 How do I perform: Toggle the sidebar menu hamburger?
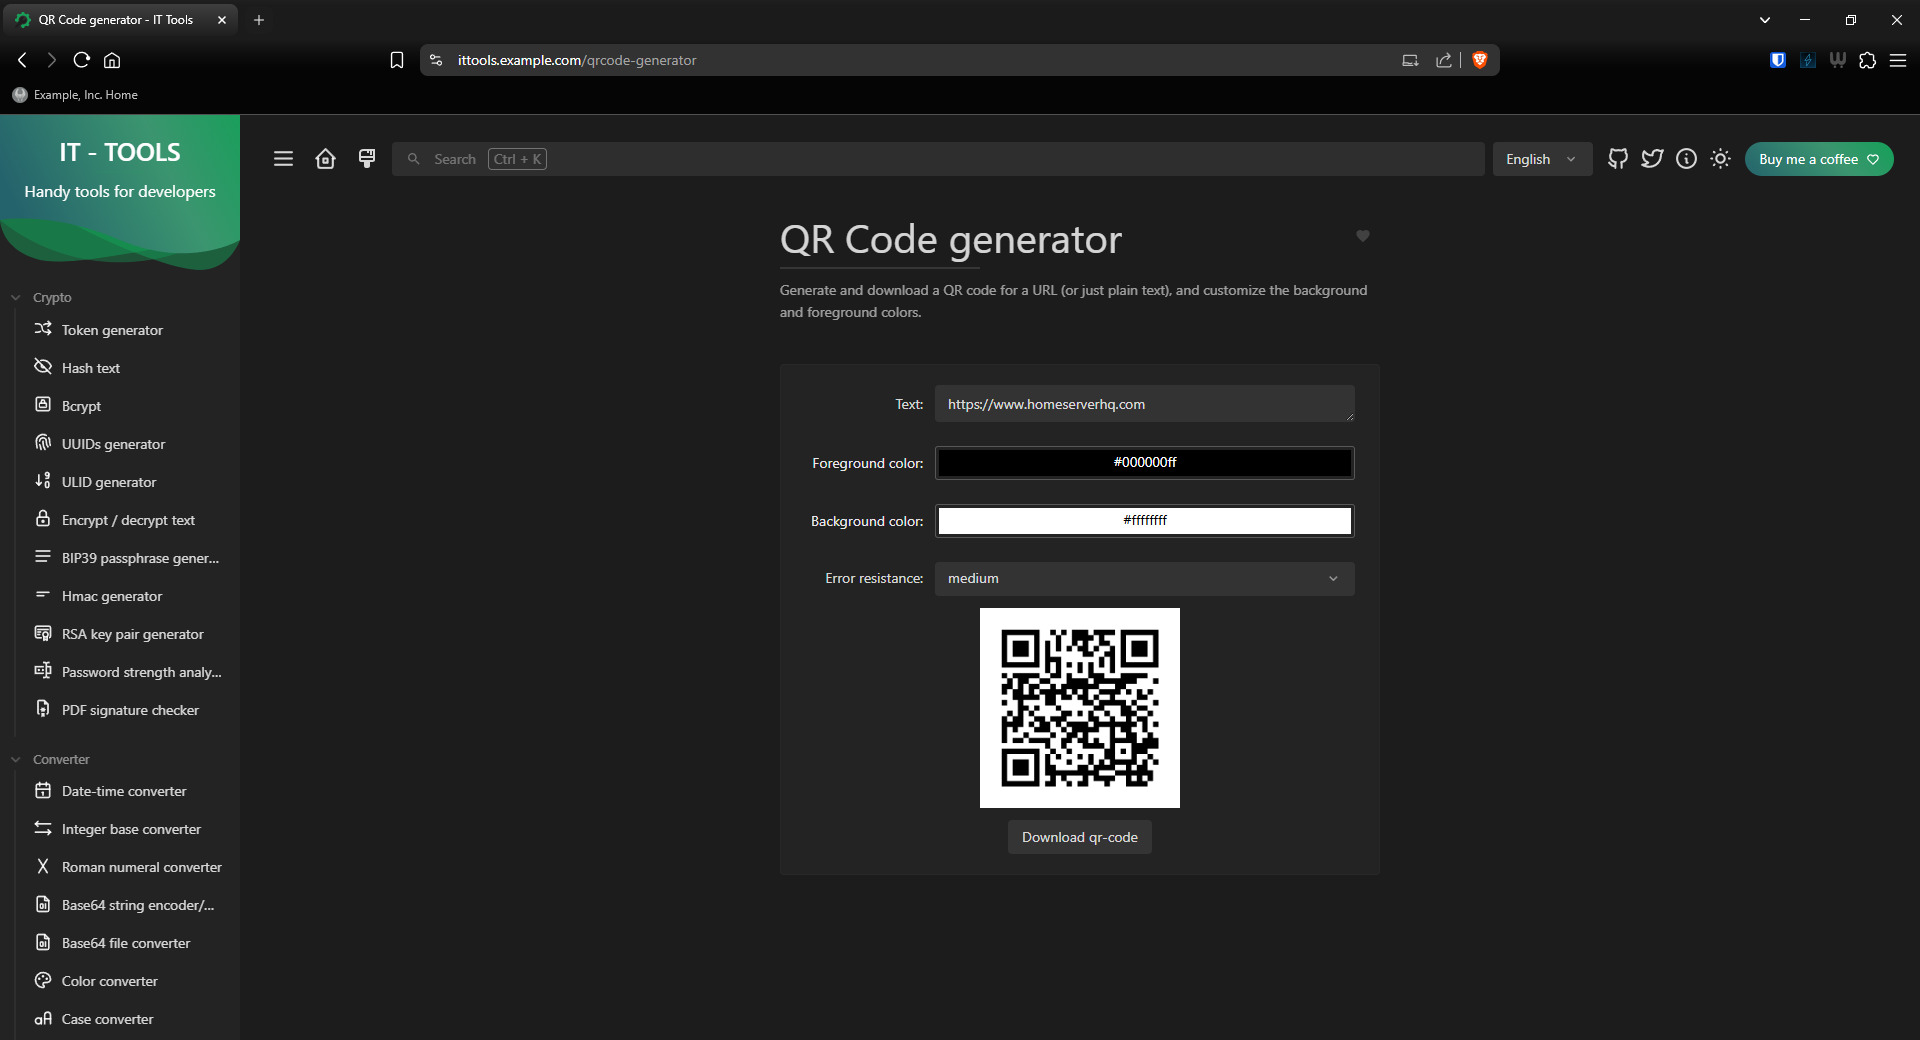283,159
